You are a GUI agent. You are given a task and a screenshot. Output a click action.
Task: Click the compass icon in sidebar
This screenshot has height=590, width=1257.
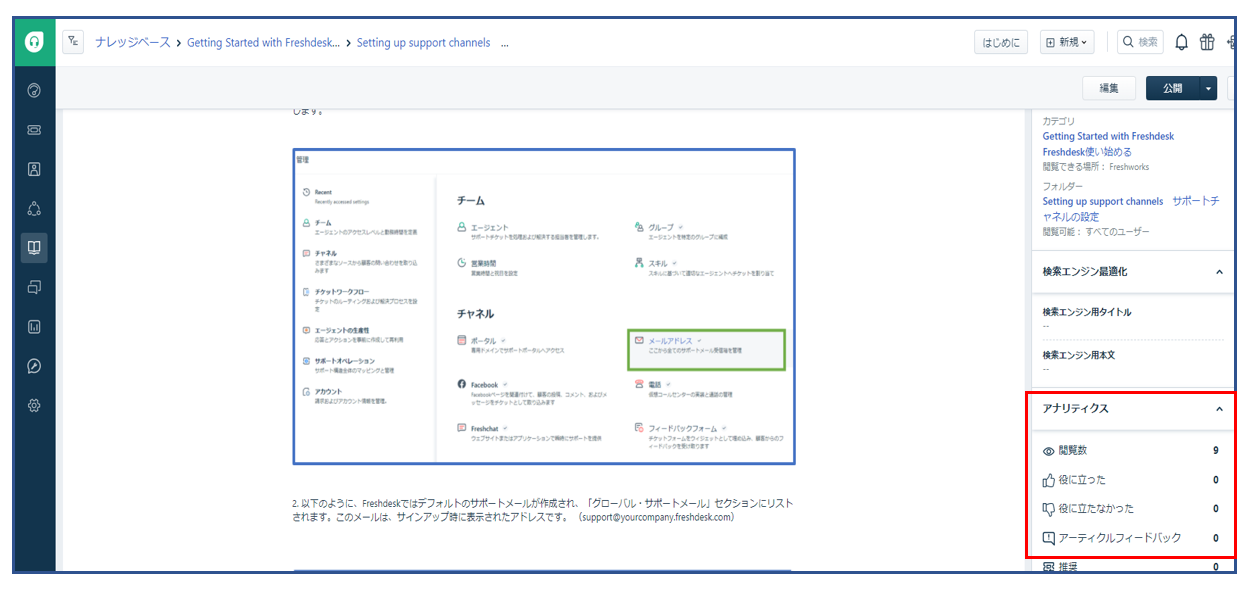34,366
